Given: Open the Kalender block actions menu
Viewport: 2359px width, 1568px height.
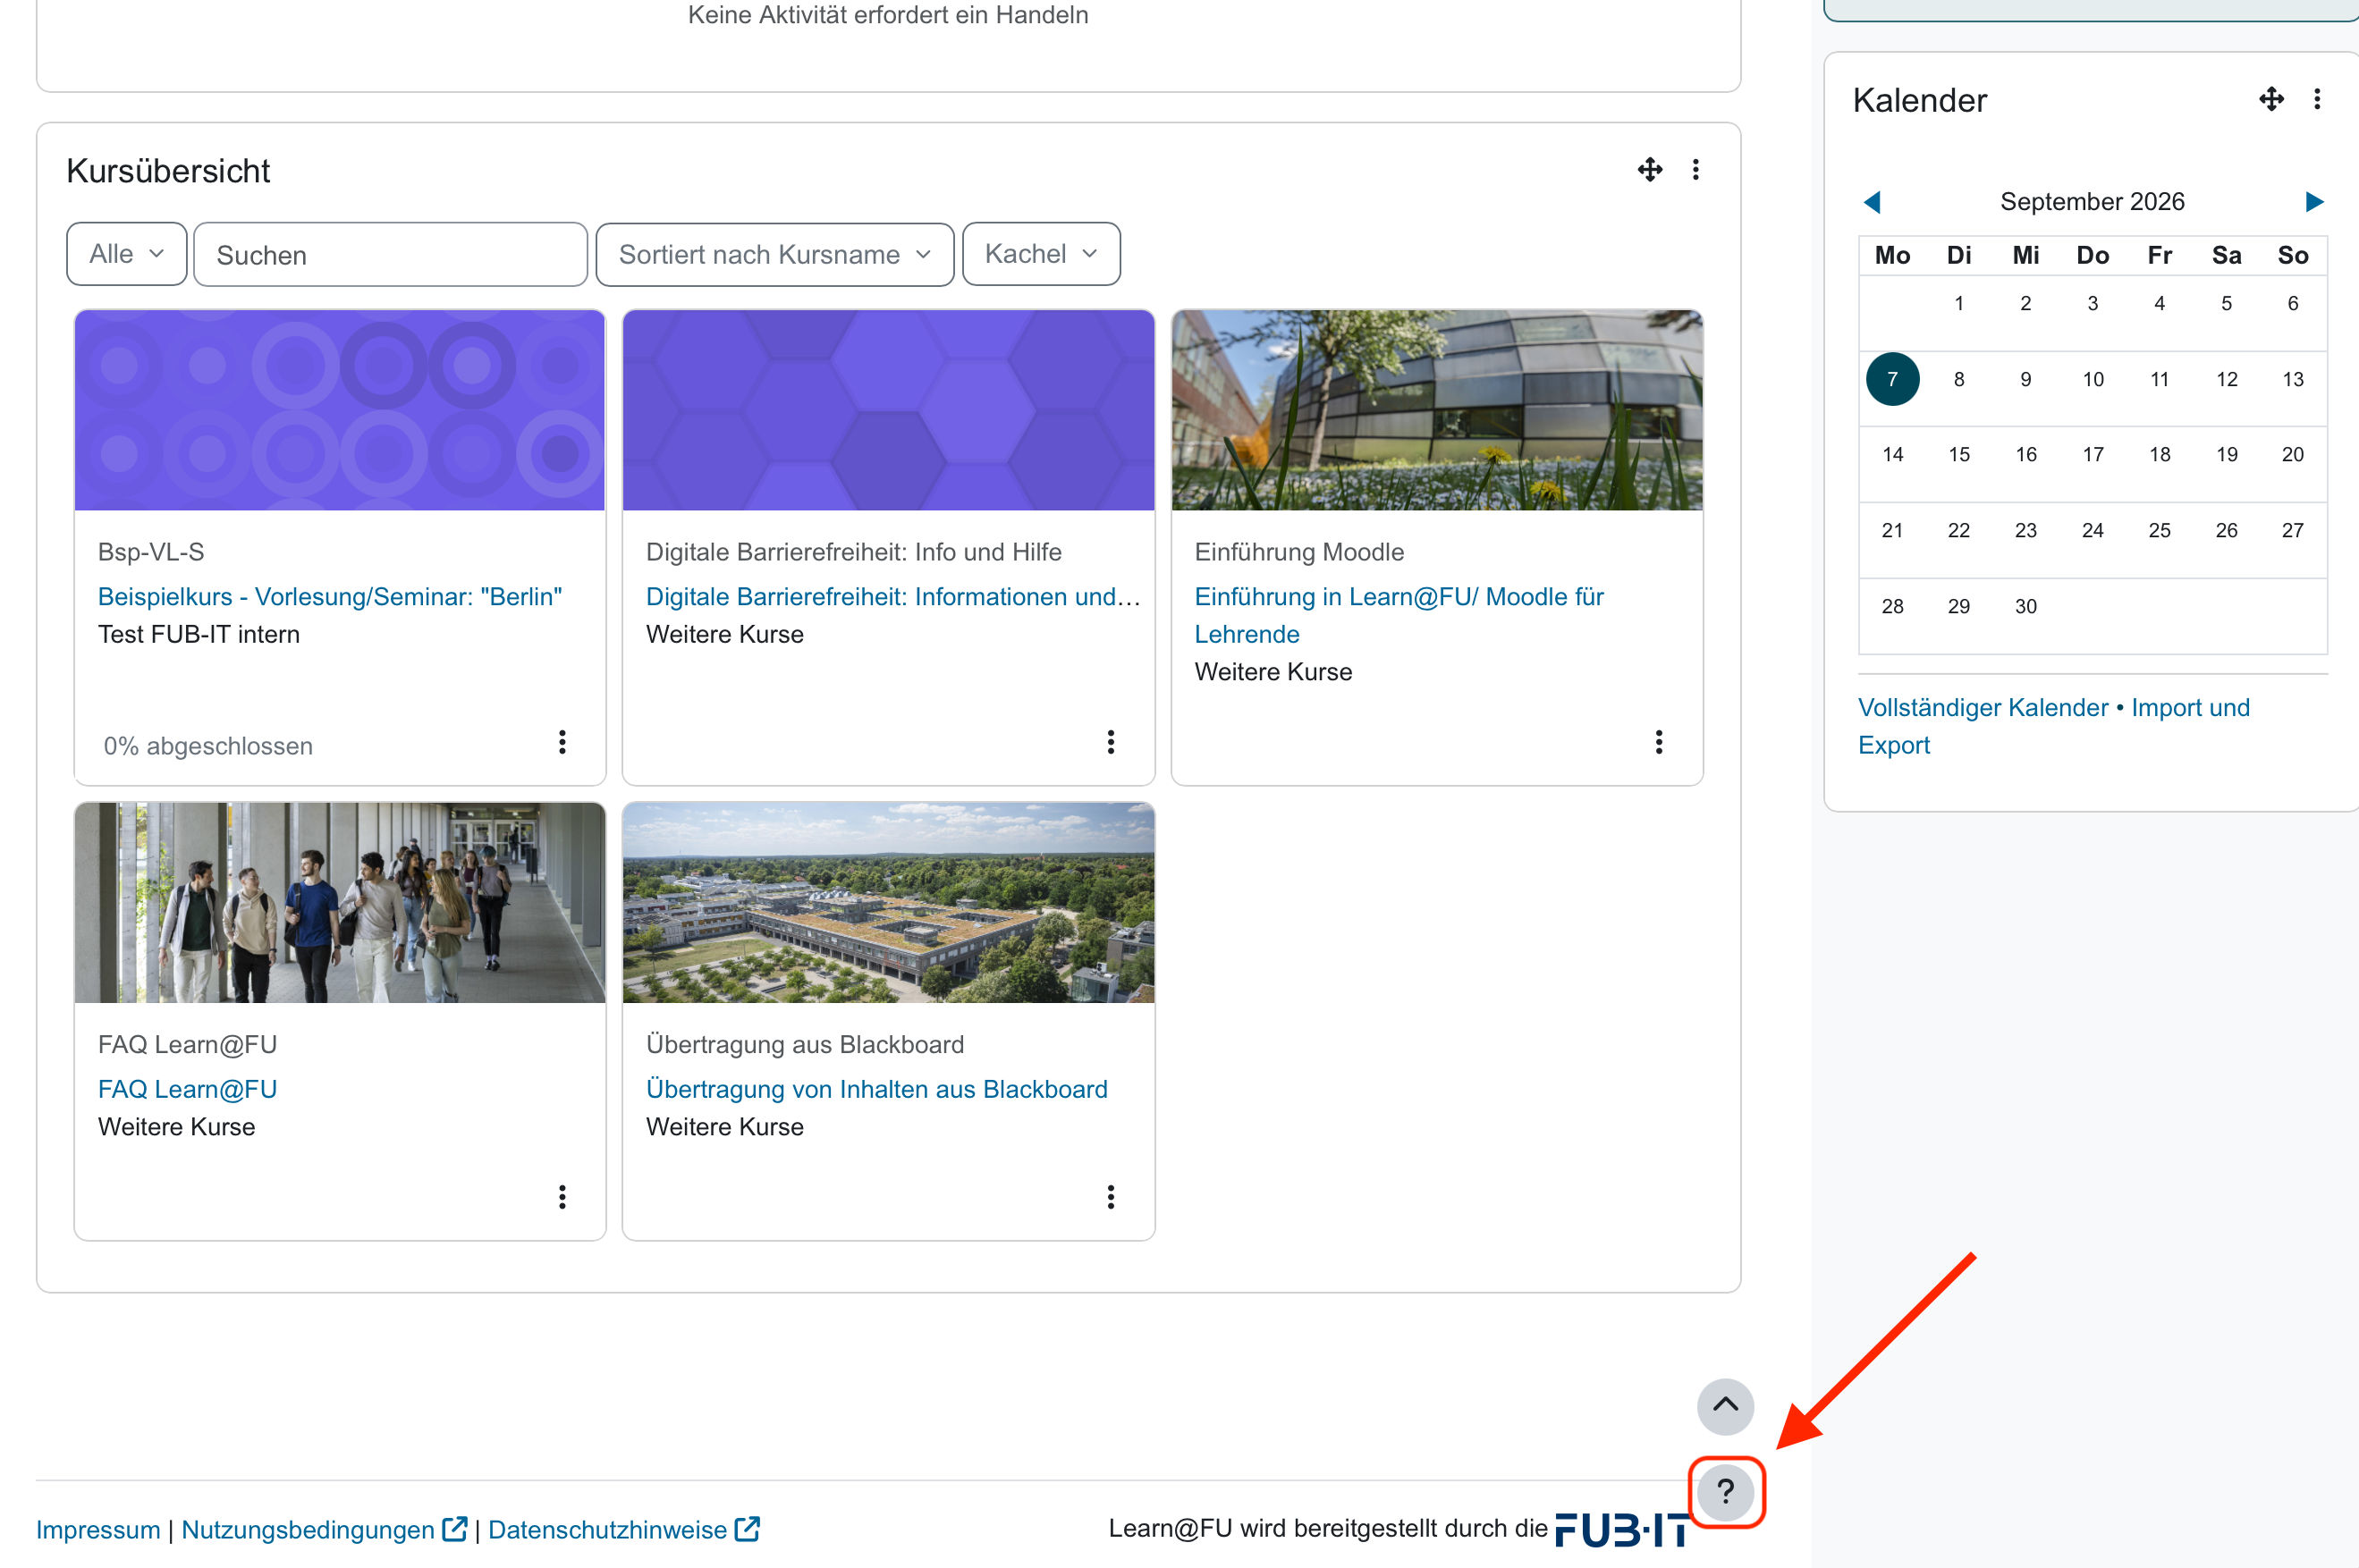Looking at the screenshot, I should coord(2317,99).
